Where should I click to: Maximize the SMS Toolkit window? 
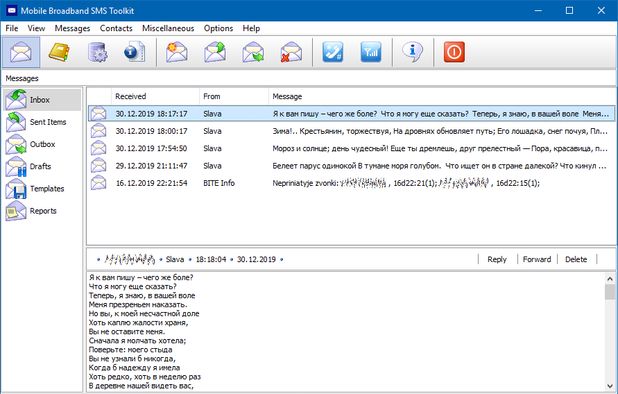(570, 11)
